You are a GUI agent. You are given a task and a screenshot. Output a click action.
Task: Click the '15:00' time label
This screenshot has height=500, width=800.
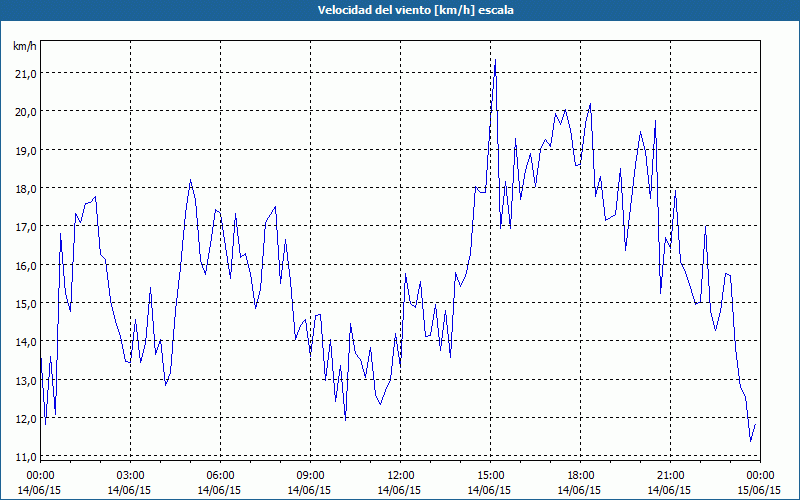tap(491, 476)
